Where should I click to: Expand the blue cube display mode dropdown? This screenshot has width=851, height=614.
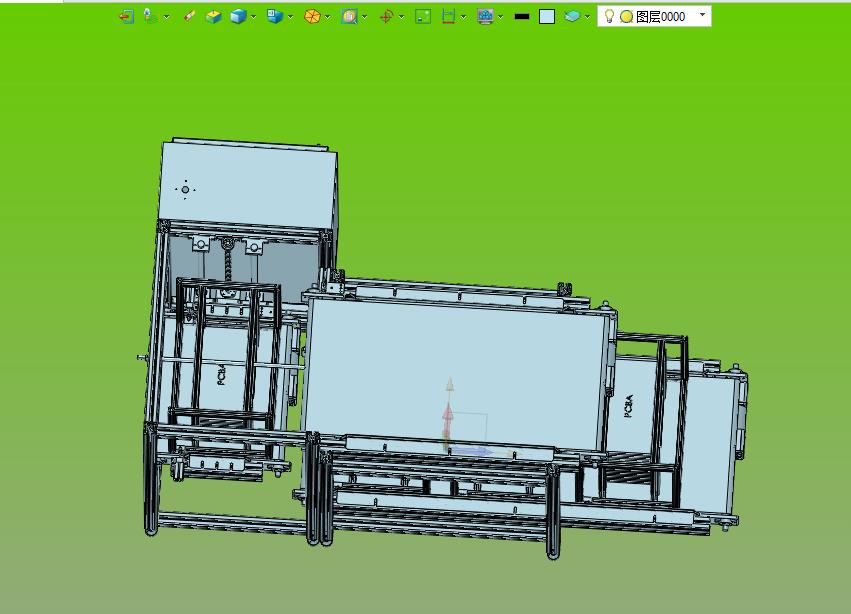pyautogui.click(x=253, y=17)
